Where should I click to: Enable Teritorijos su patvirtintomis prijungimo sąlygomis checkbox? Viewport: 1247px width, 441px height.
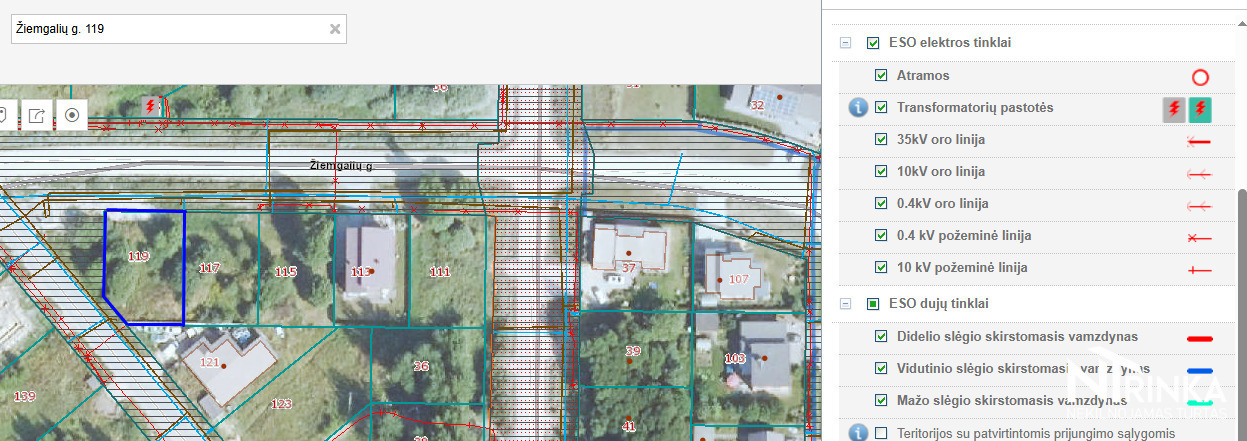pos(881,433)
